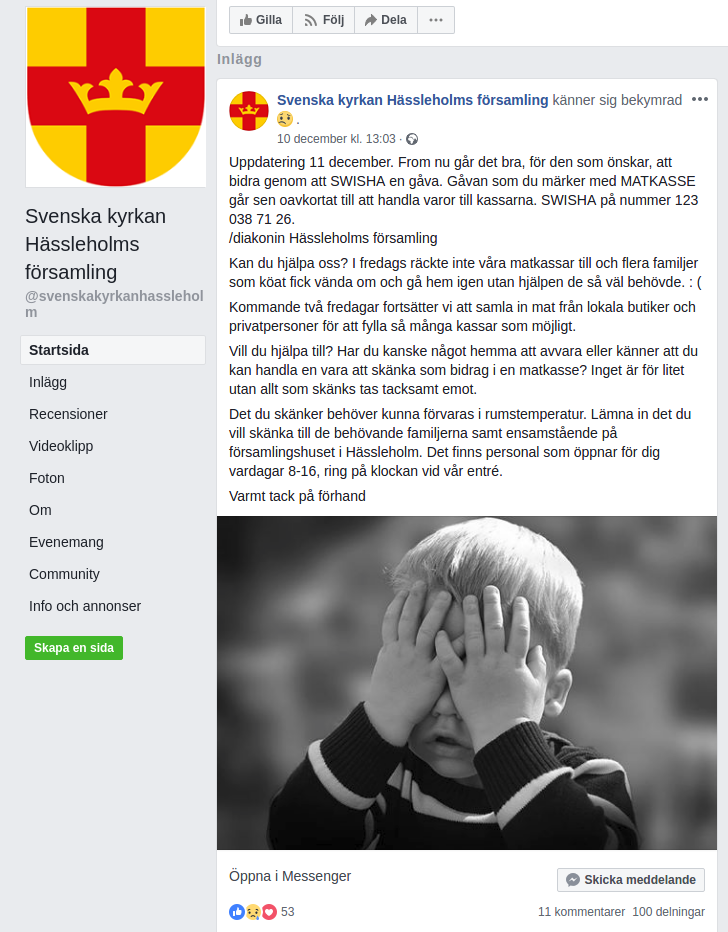Click the blue like reaction icon

coord(237,911)
